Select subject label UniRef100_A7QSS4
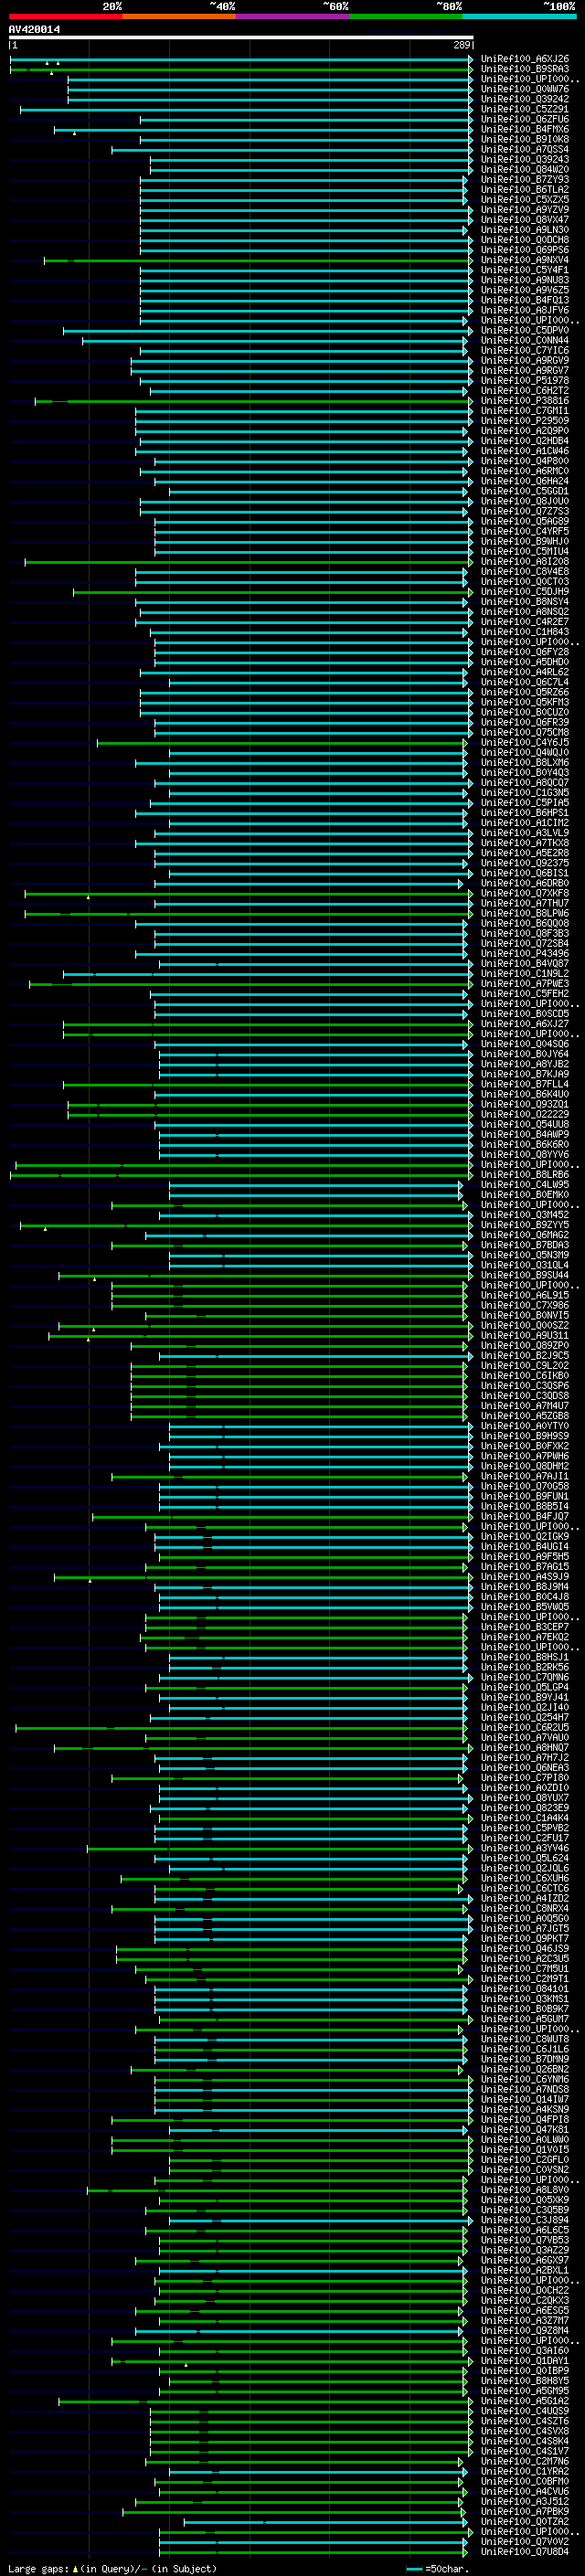 [x=525, y=149]
